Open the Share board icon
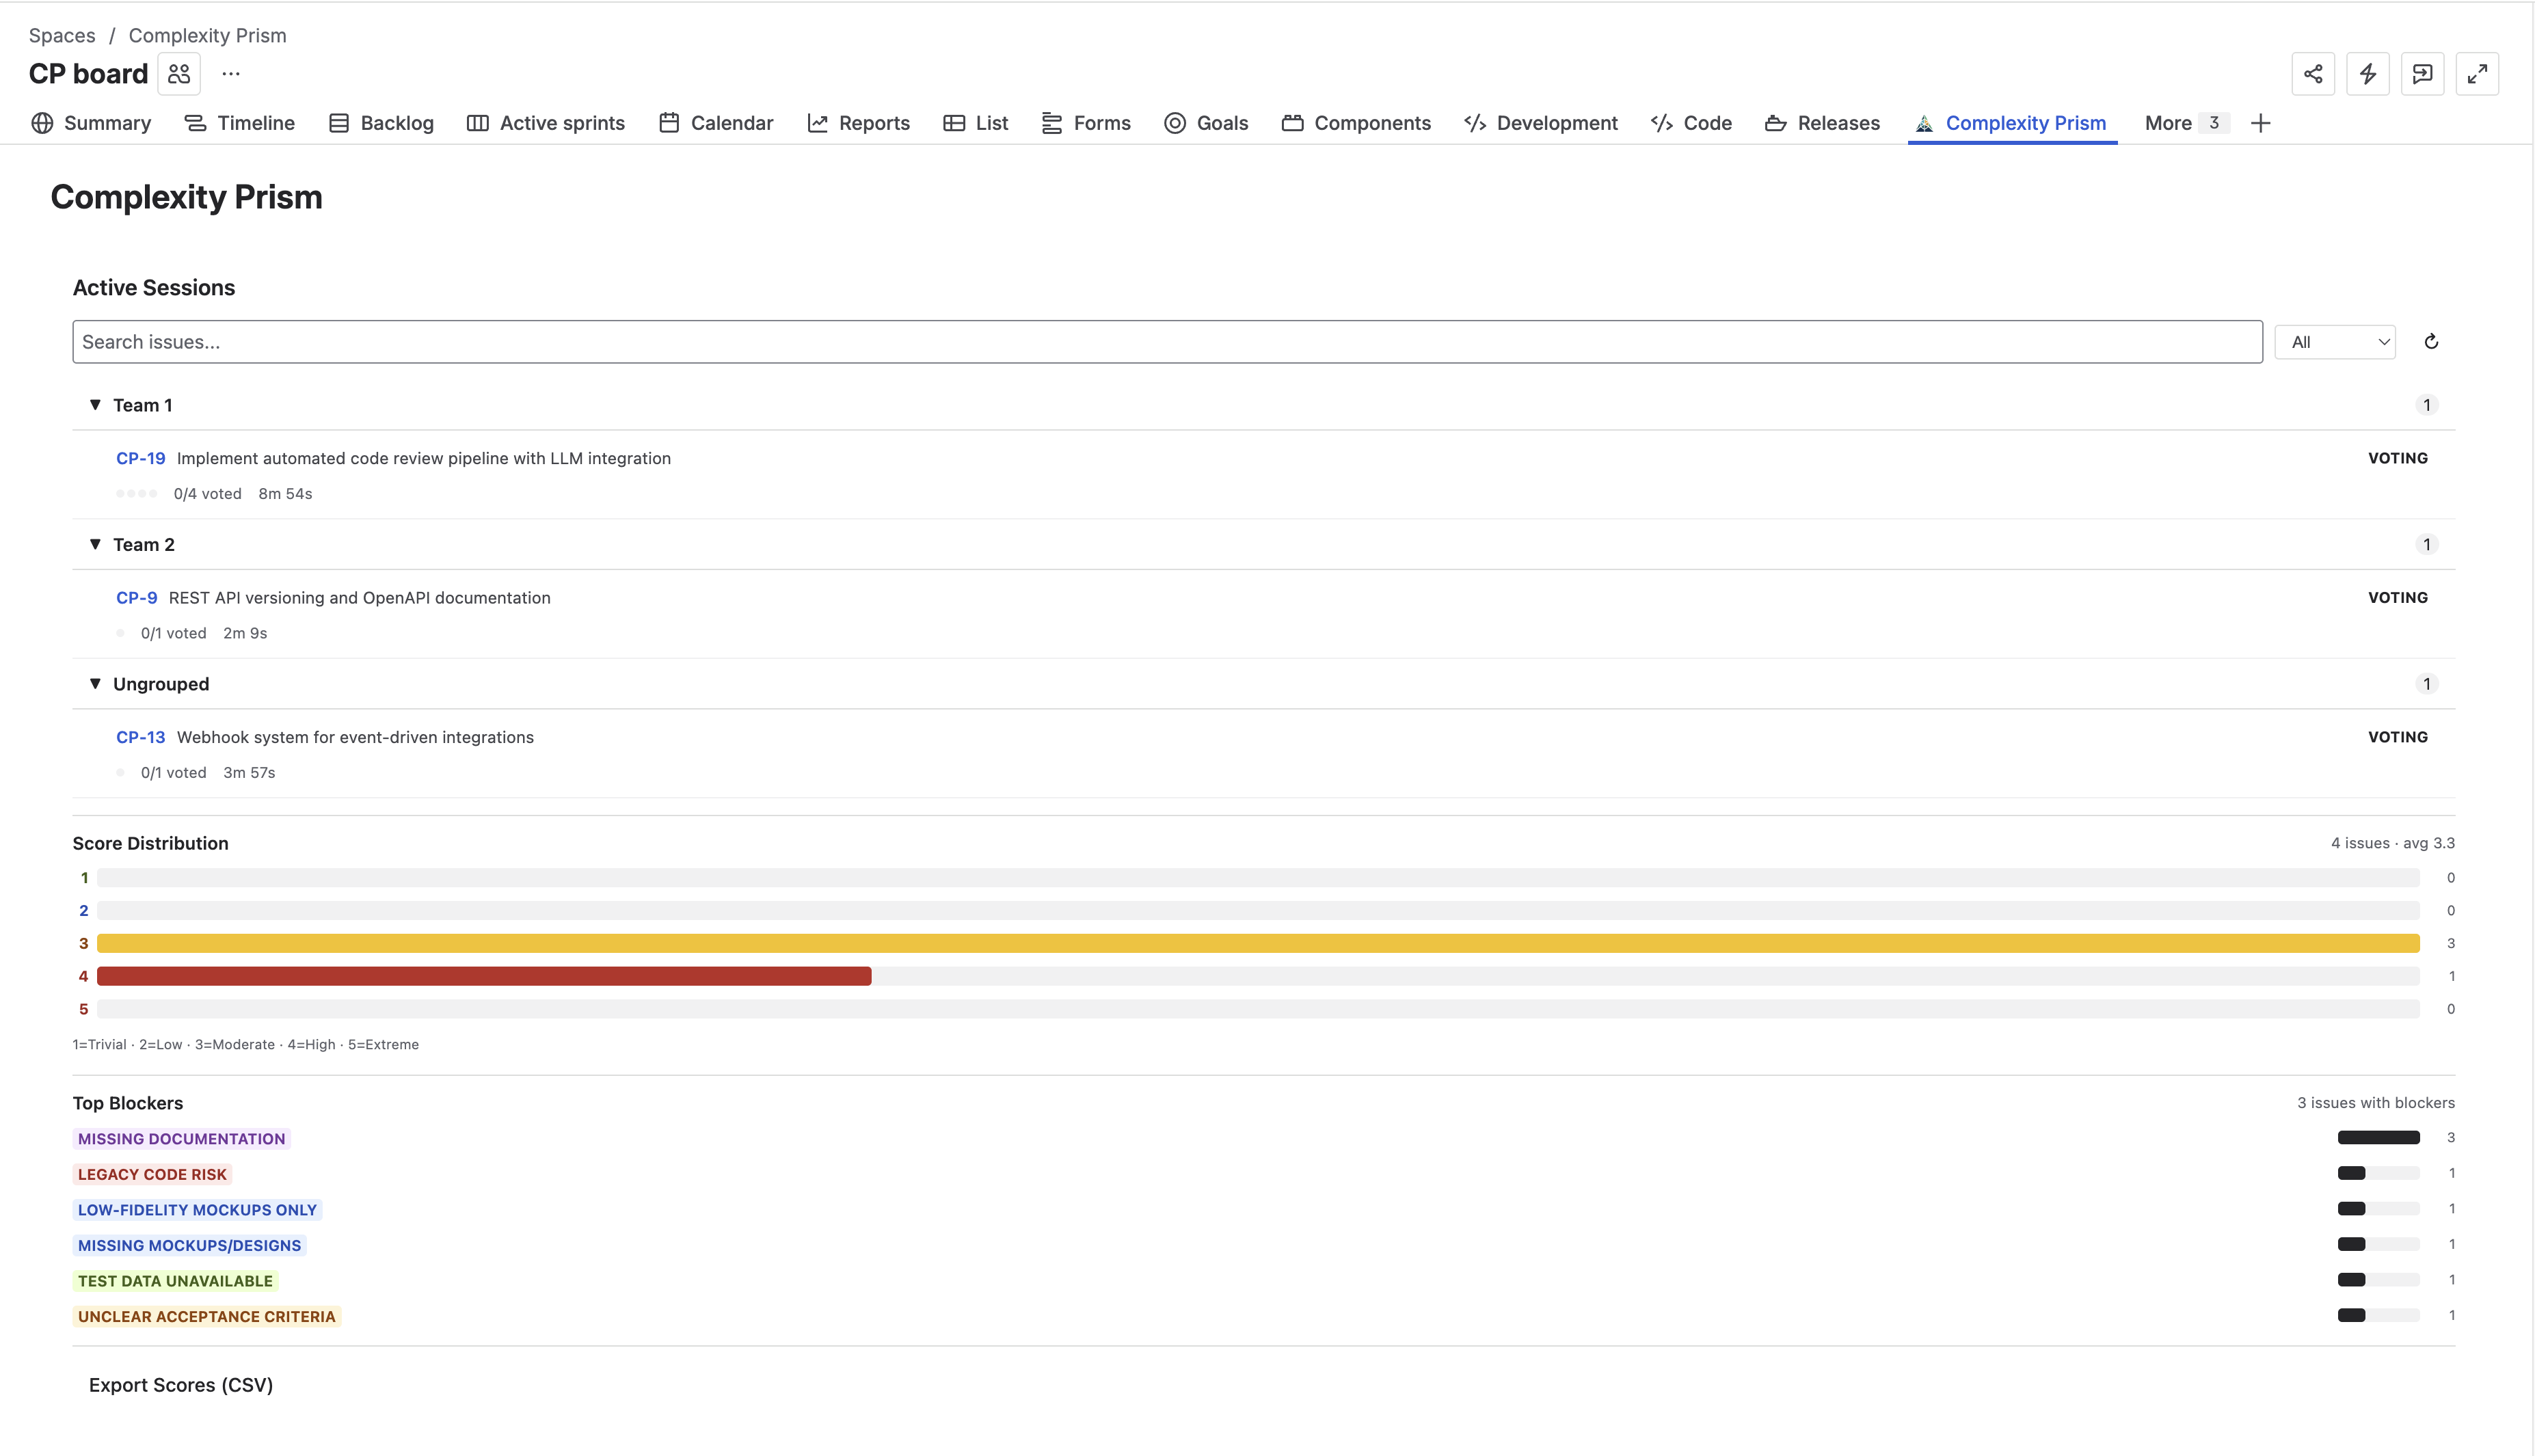 pos(2313,73)
